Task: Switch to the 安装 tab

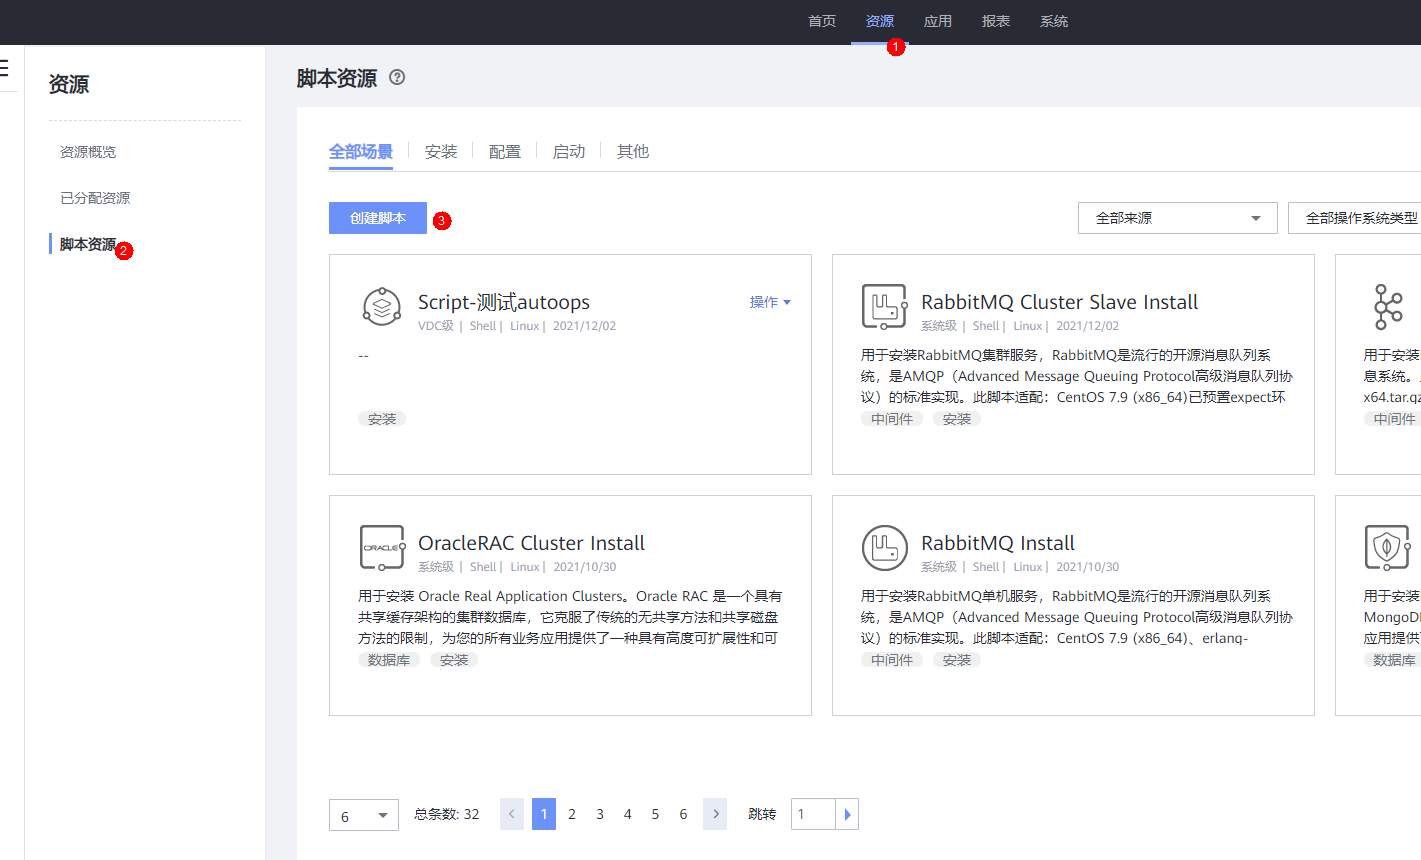Action: (x=441, y=151)
